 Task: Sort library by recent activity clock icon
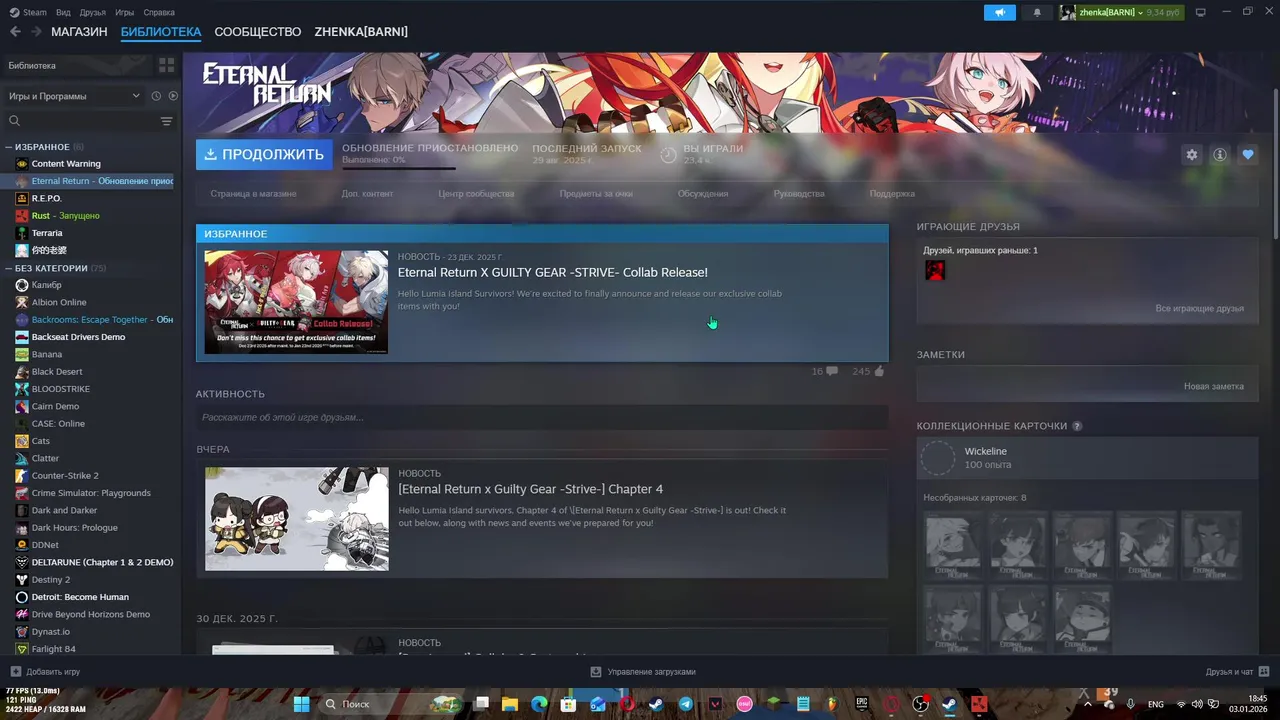156,96
